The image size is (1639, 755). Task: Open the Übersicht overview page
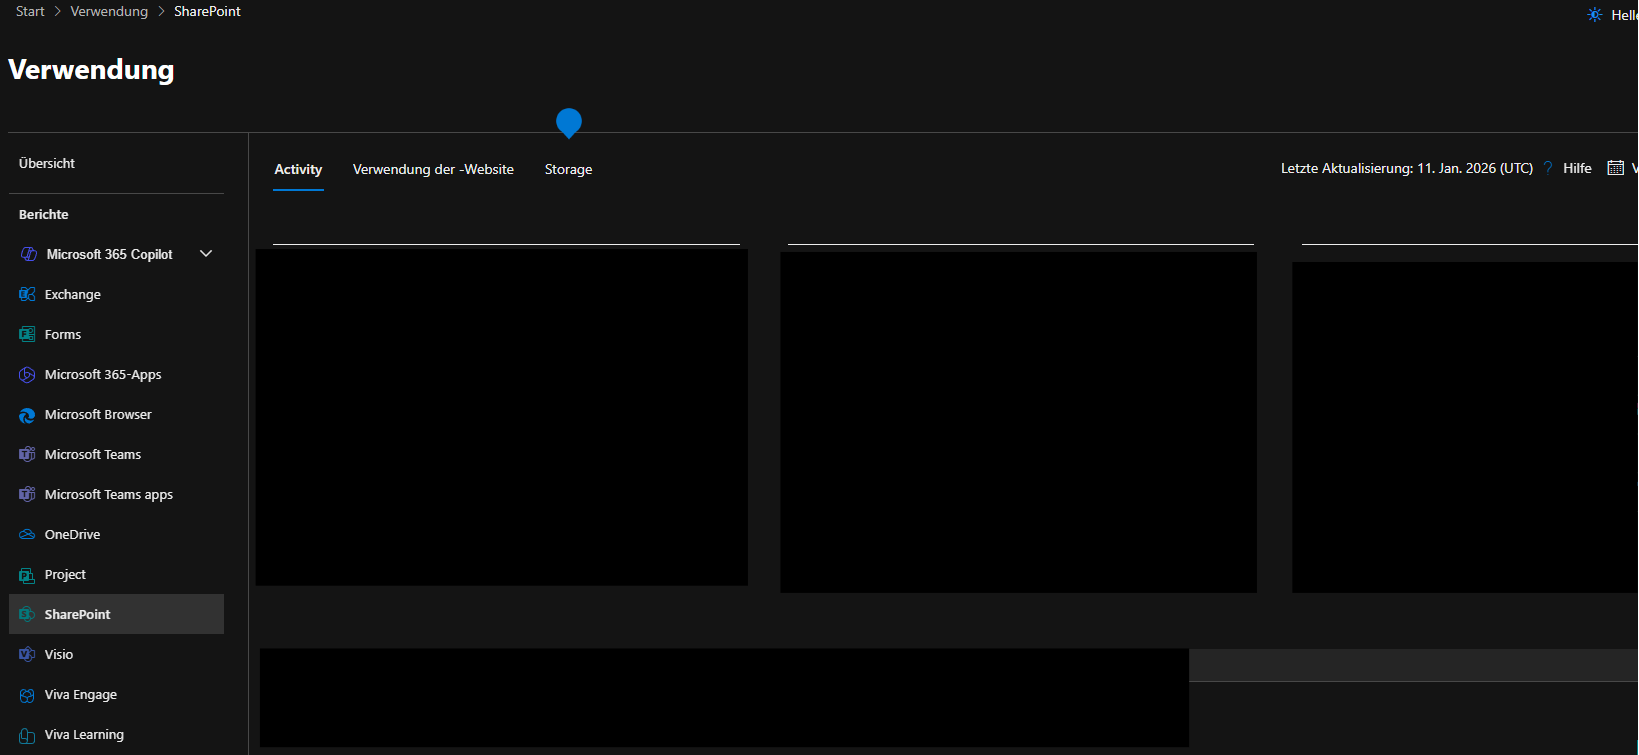[x=47, y=163]
